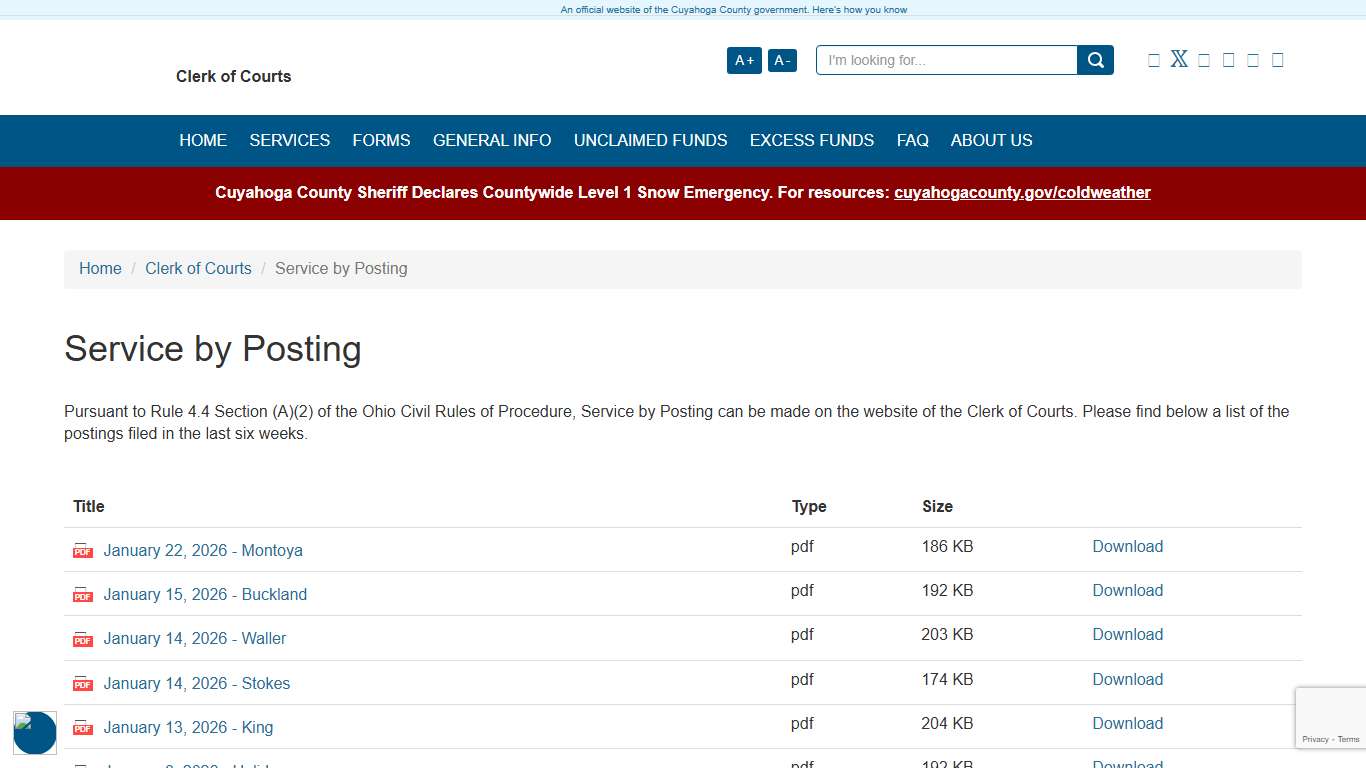
Task: Click PDF icon beside January 14 Stokes
Action: tap(83, 684)
